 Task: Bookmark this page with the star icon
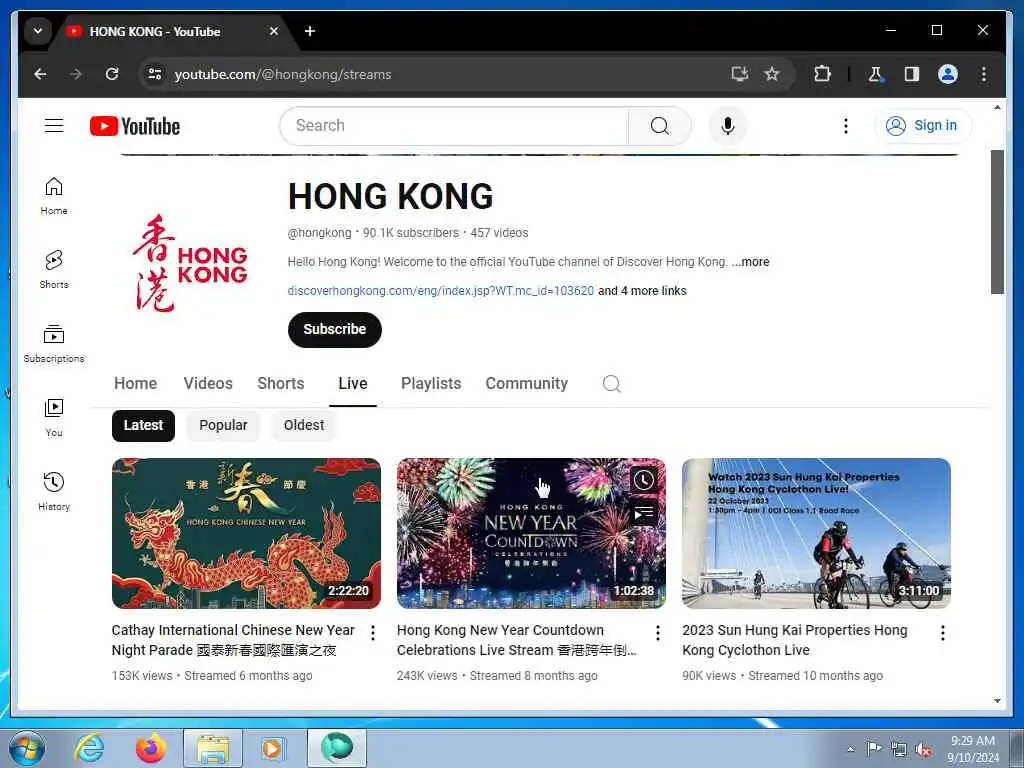[772, 74]
